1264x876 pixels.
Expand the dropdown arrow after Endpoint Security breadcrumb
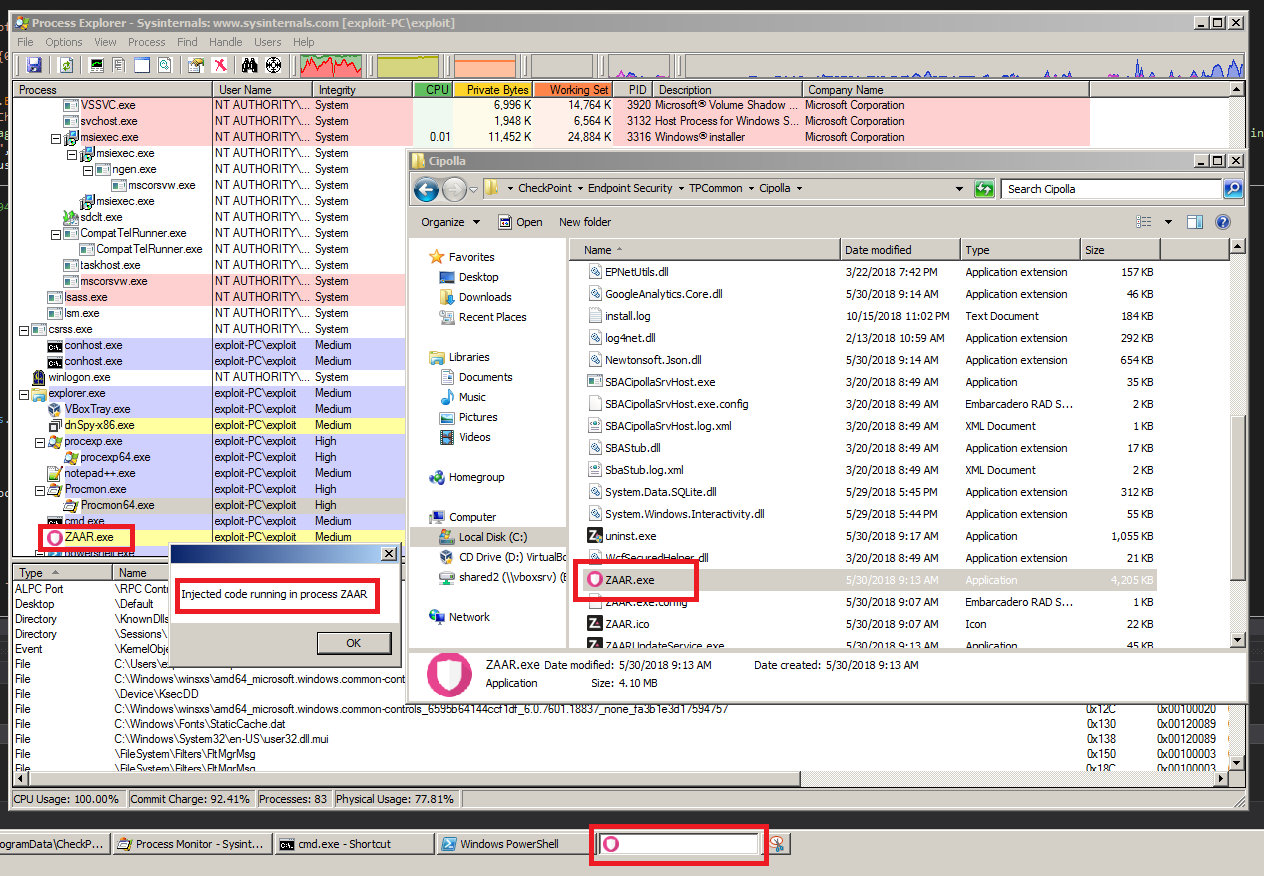(x=680, y=188)
